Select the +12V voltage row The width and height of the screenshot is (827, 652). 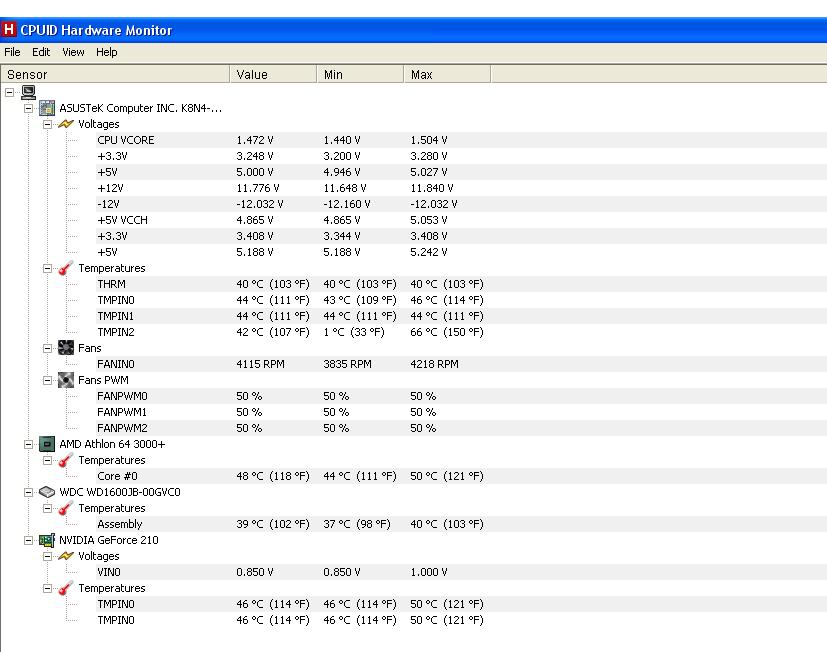coord(461,188)
